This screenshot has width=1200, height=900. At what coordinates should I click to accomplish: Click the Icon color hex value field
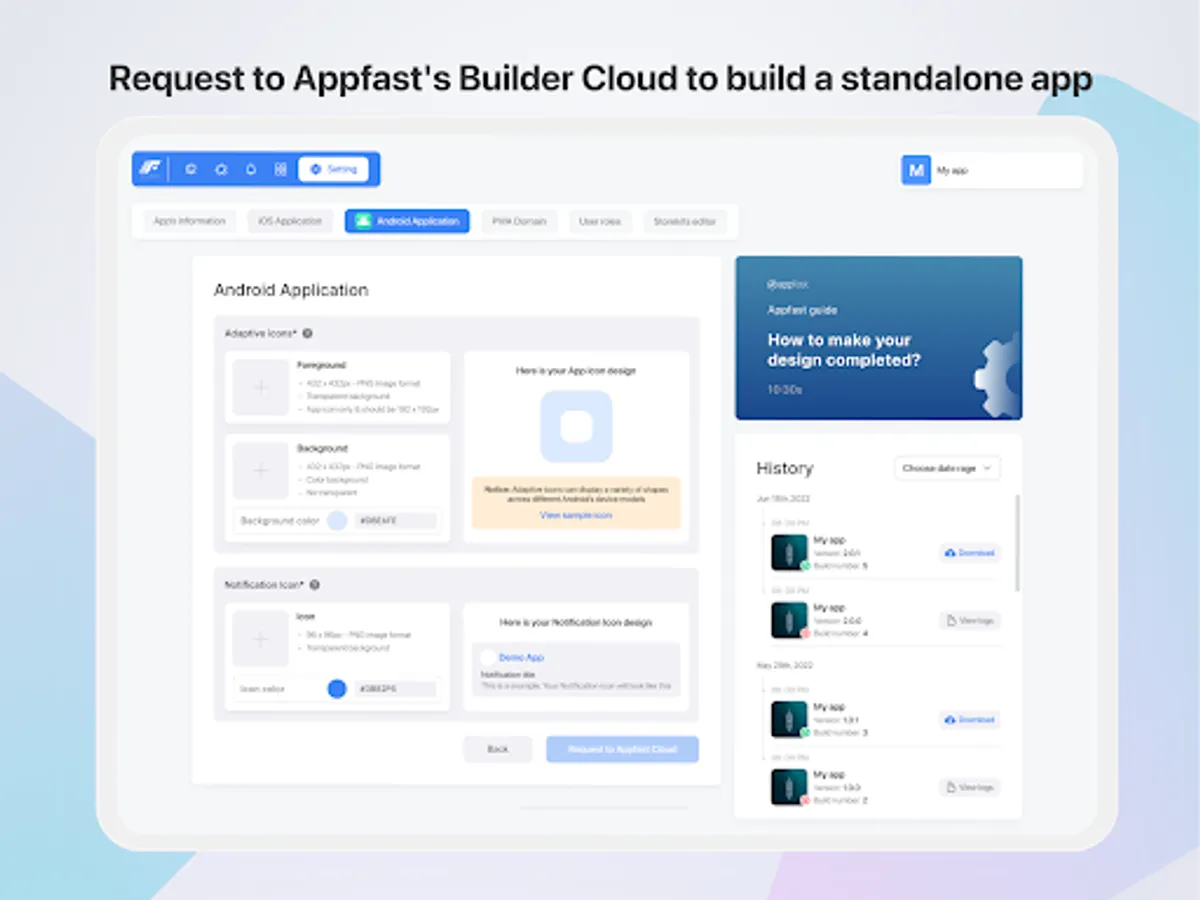coord(395,689)
